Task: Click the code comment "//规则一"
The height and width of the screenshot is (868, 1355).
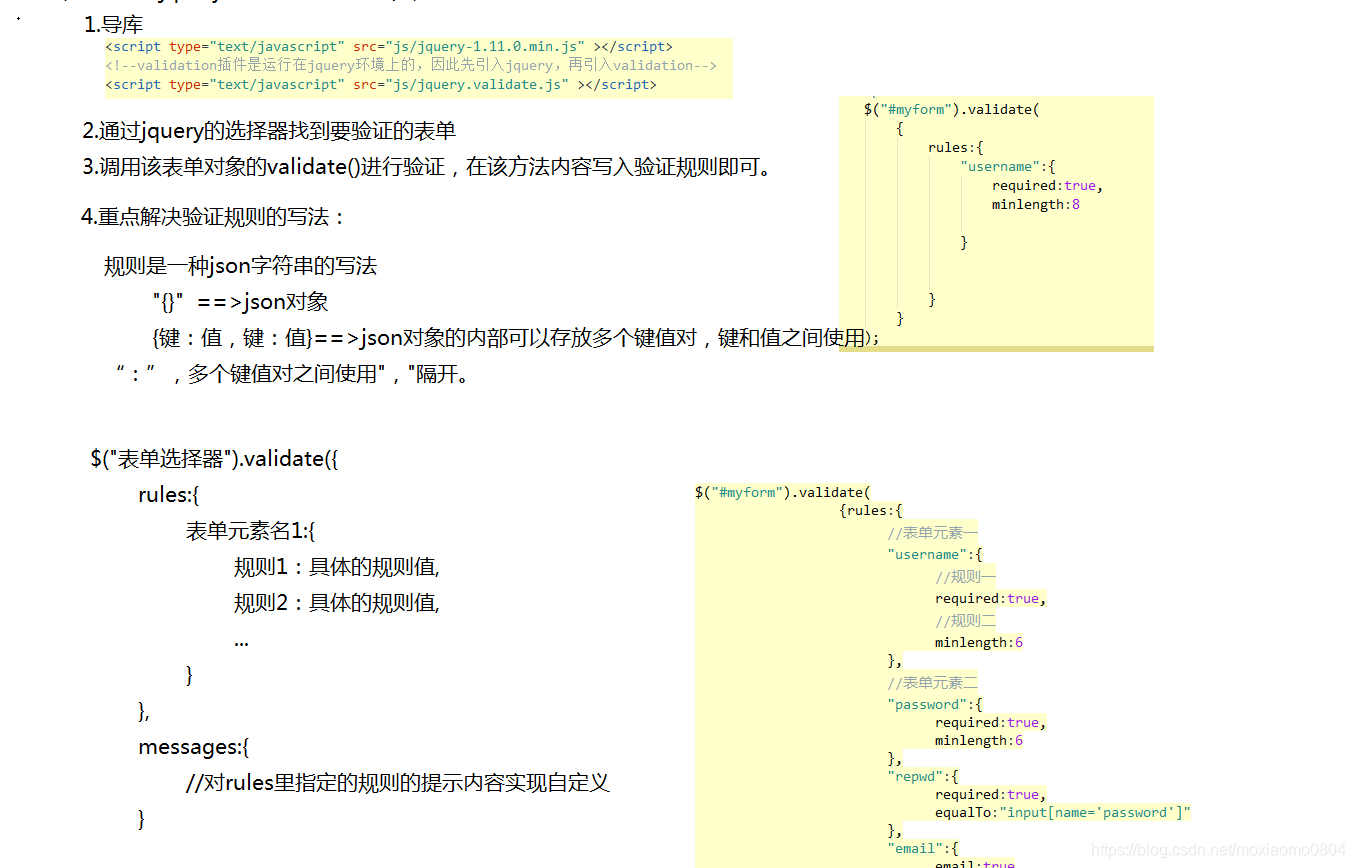Action: pyautogui.click(x=966, y=577)
